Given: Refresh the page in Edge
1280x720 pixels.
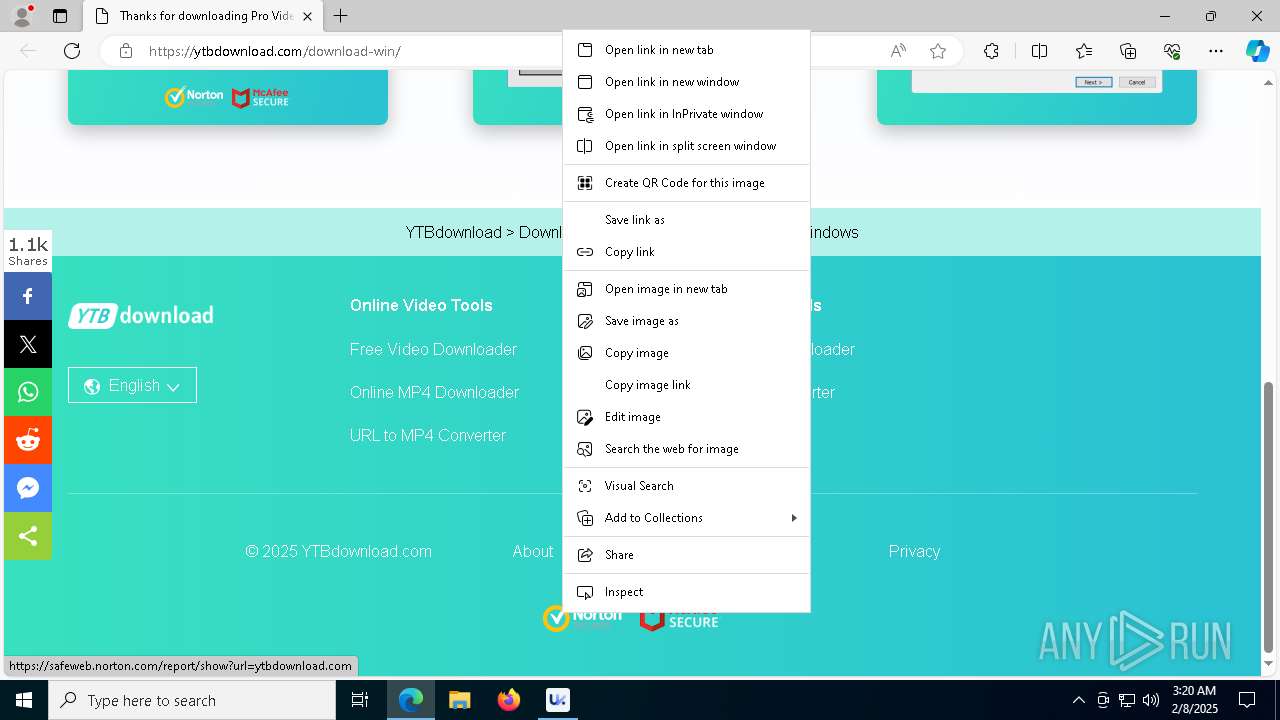Looking at the screenshot, I should click(72, 51).
